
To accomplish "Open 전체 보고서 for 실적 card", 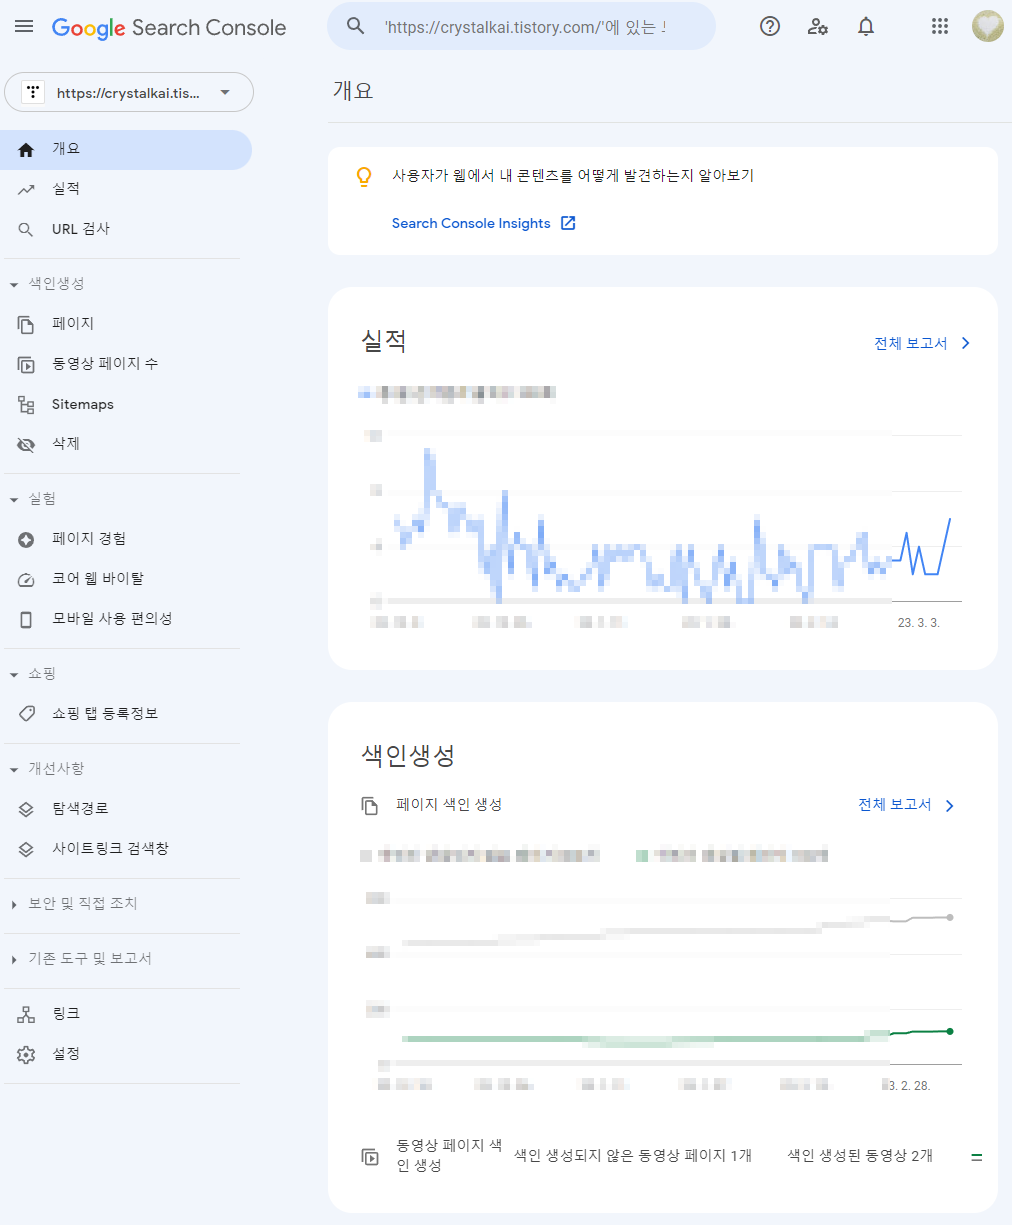I will [x=922, y=343].
